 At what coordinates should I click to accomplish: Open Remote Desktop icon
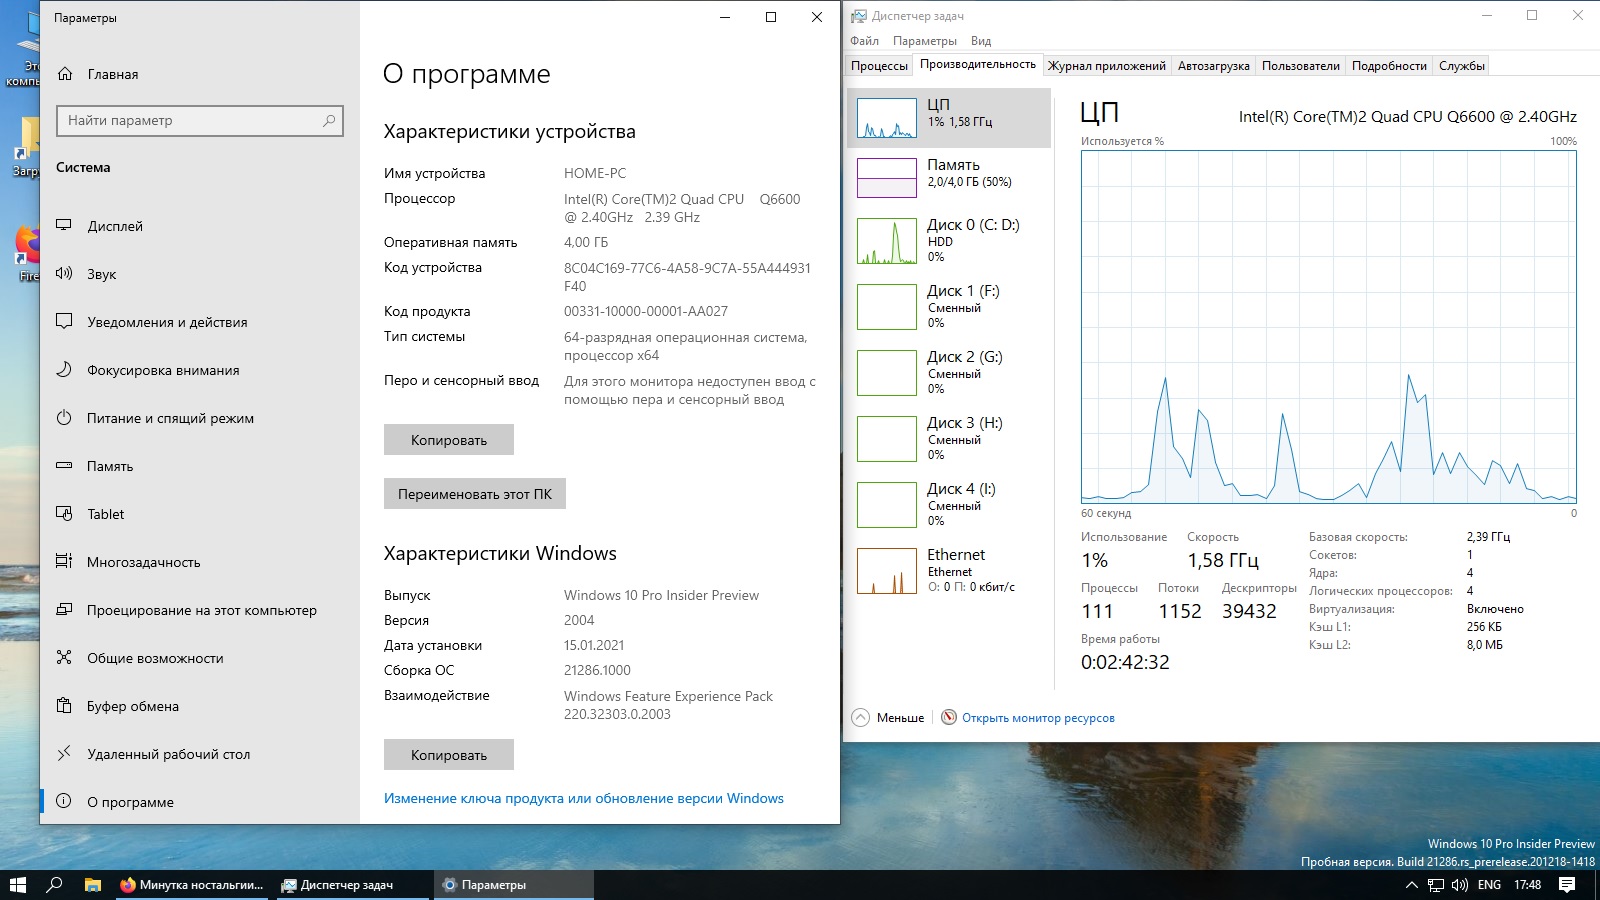[64, 754]
